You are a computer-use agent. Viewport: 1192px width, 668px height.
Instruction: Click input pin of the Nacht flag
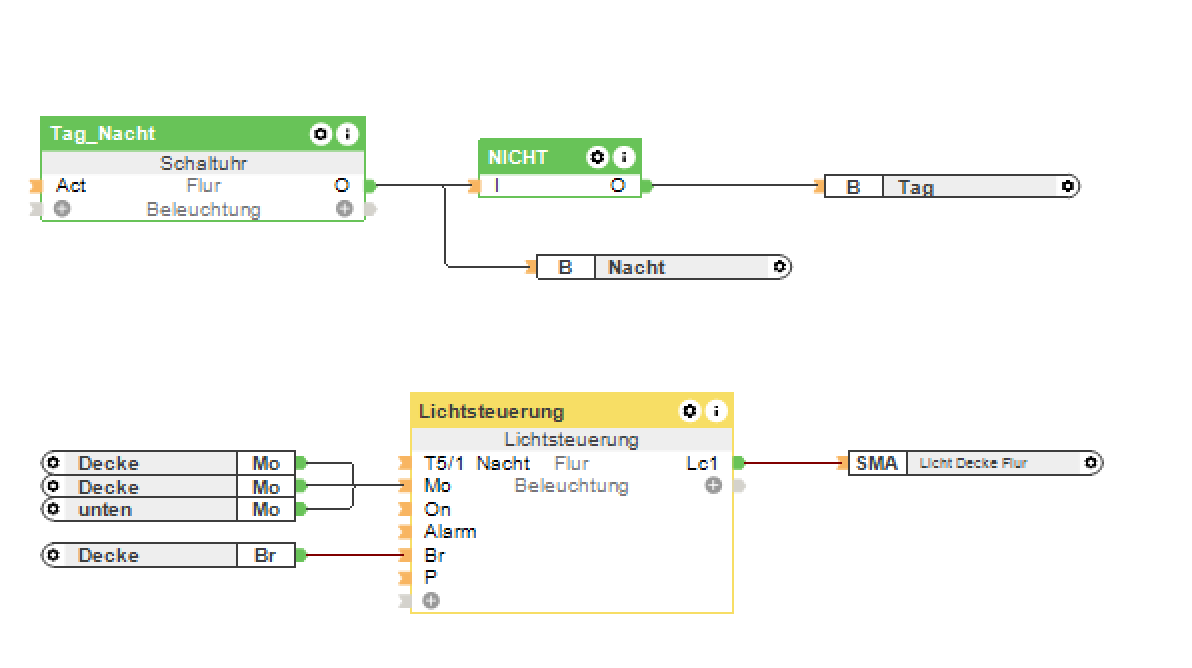pyautogui.click(x=531, y=267)
